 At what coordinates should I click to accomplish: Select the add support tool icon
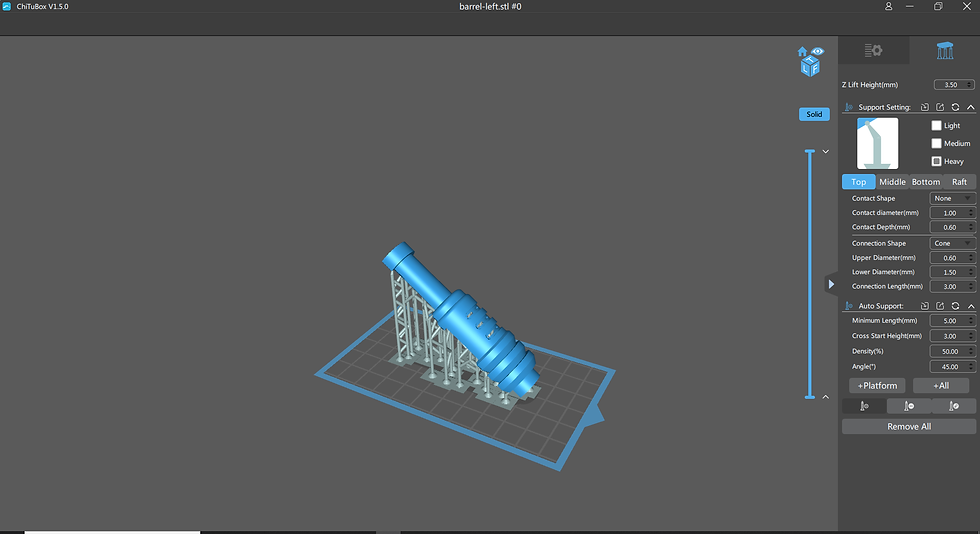tap(864, 406)
